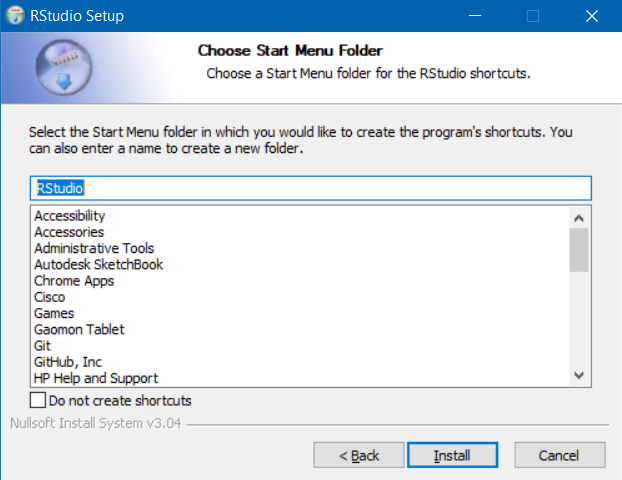Start installation with the Install button
The image size is (622, 480).
pos(452,455)
